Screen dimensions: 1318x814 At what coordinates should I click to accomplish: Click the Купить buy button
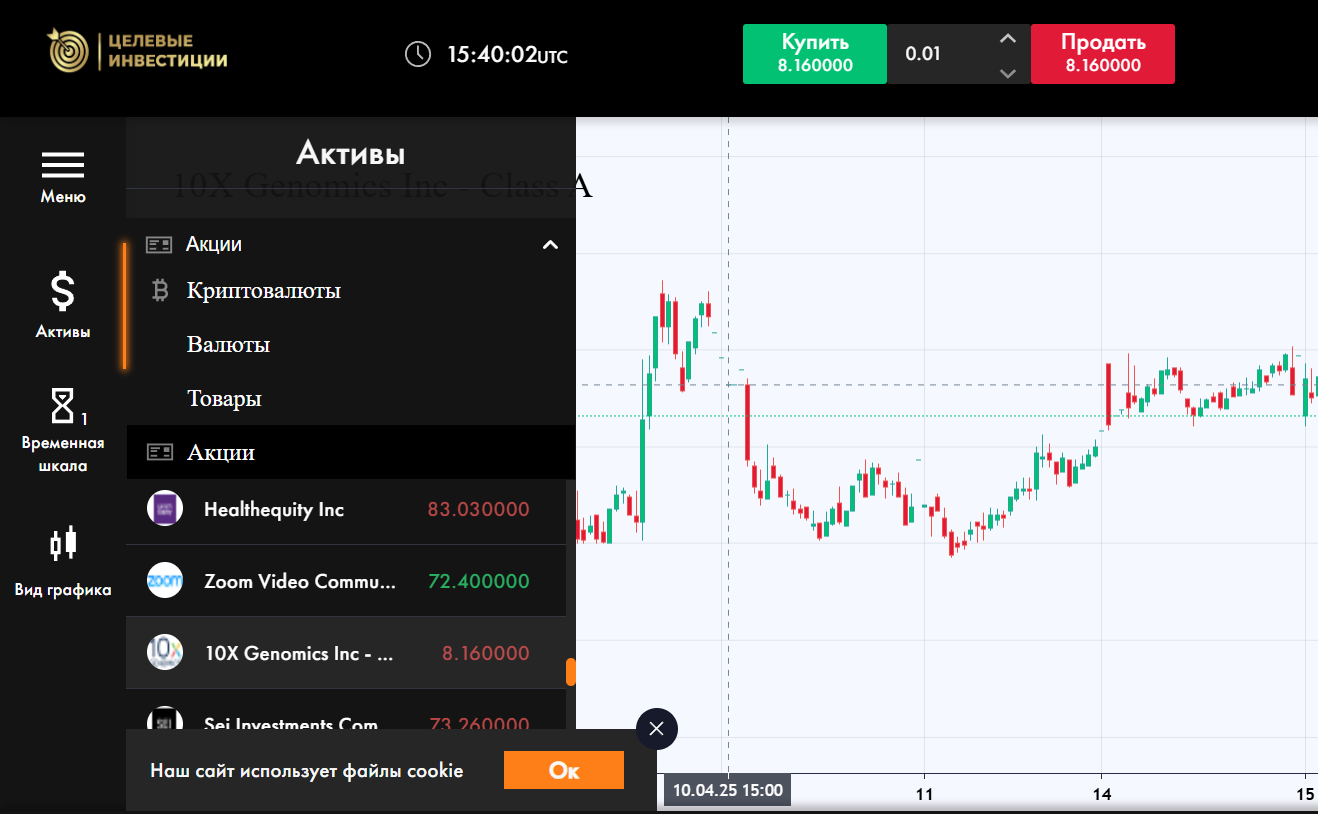(815, 54)
